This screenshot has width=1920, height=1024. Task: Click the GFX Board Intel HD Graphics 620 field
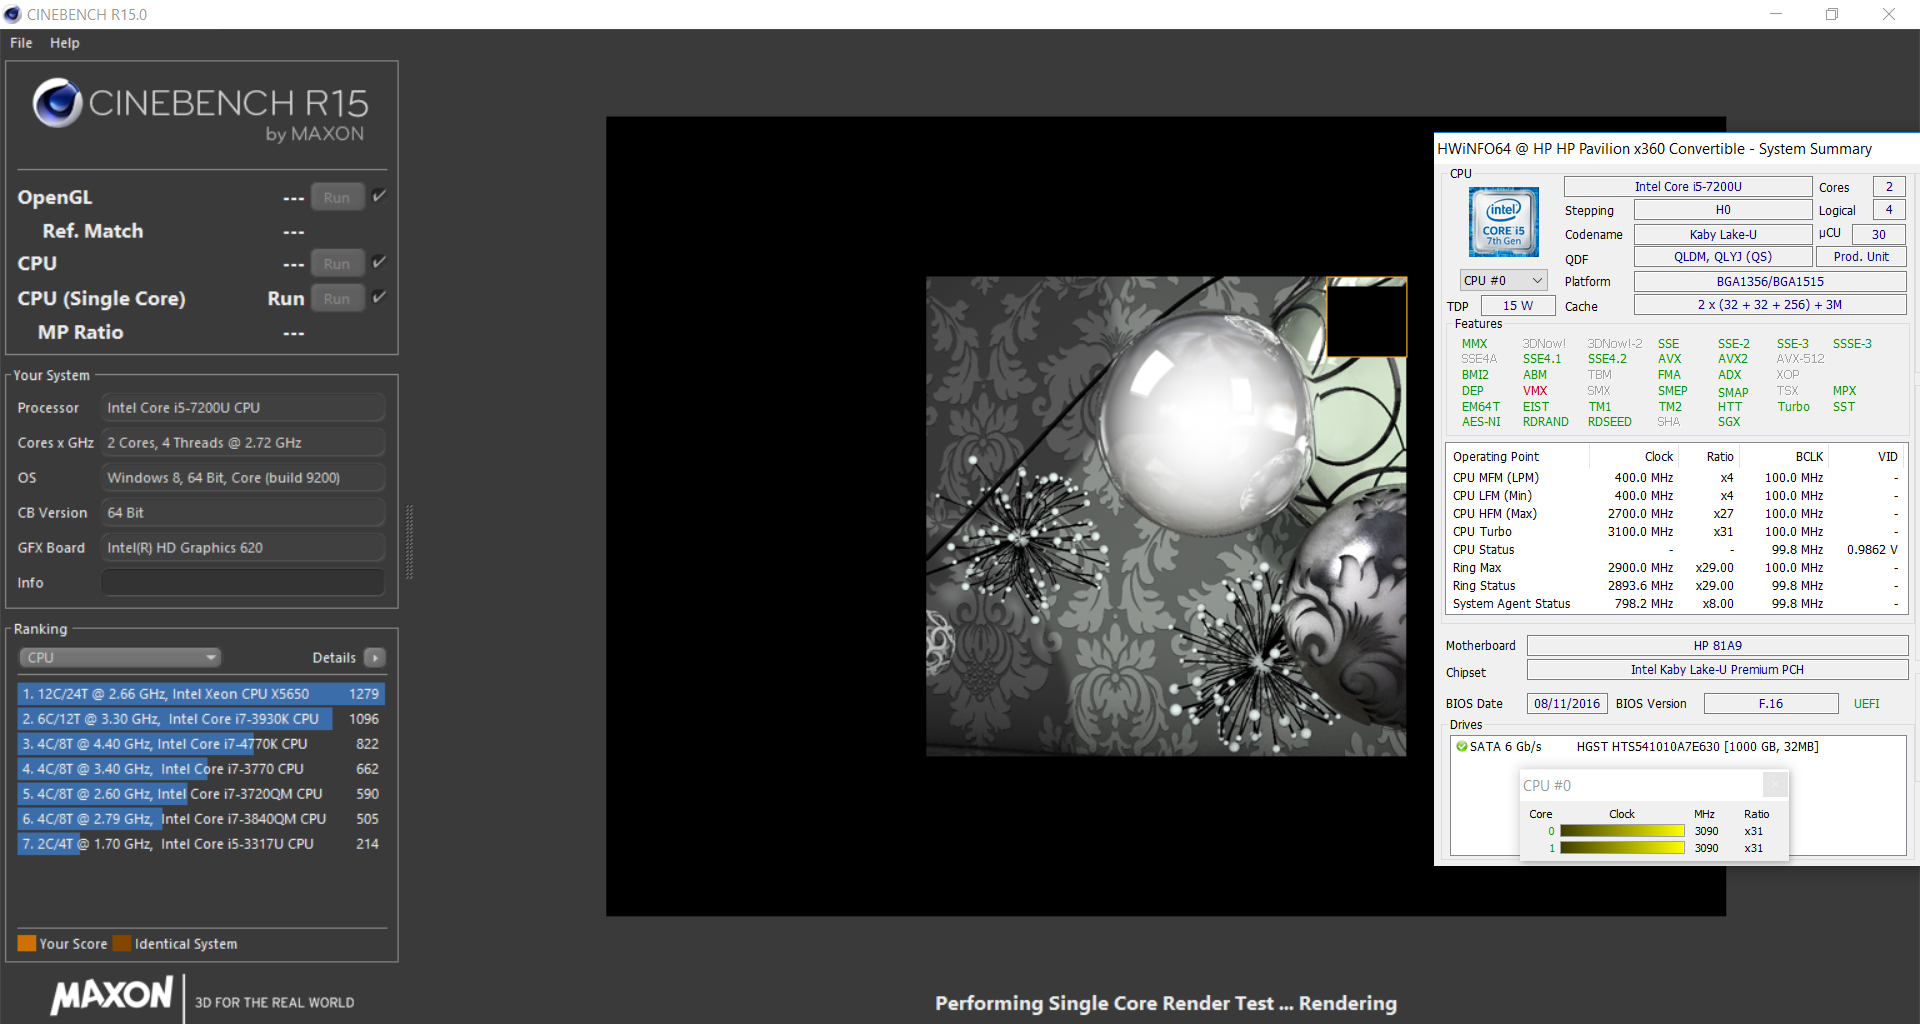[243, 548]
